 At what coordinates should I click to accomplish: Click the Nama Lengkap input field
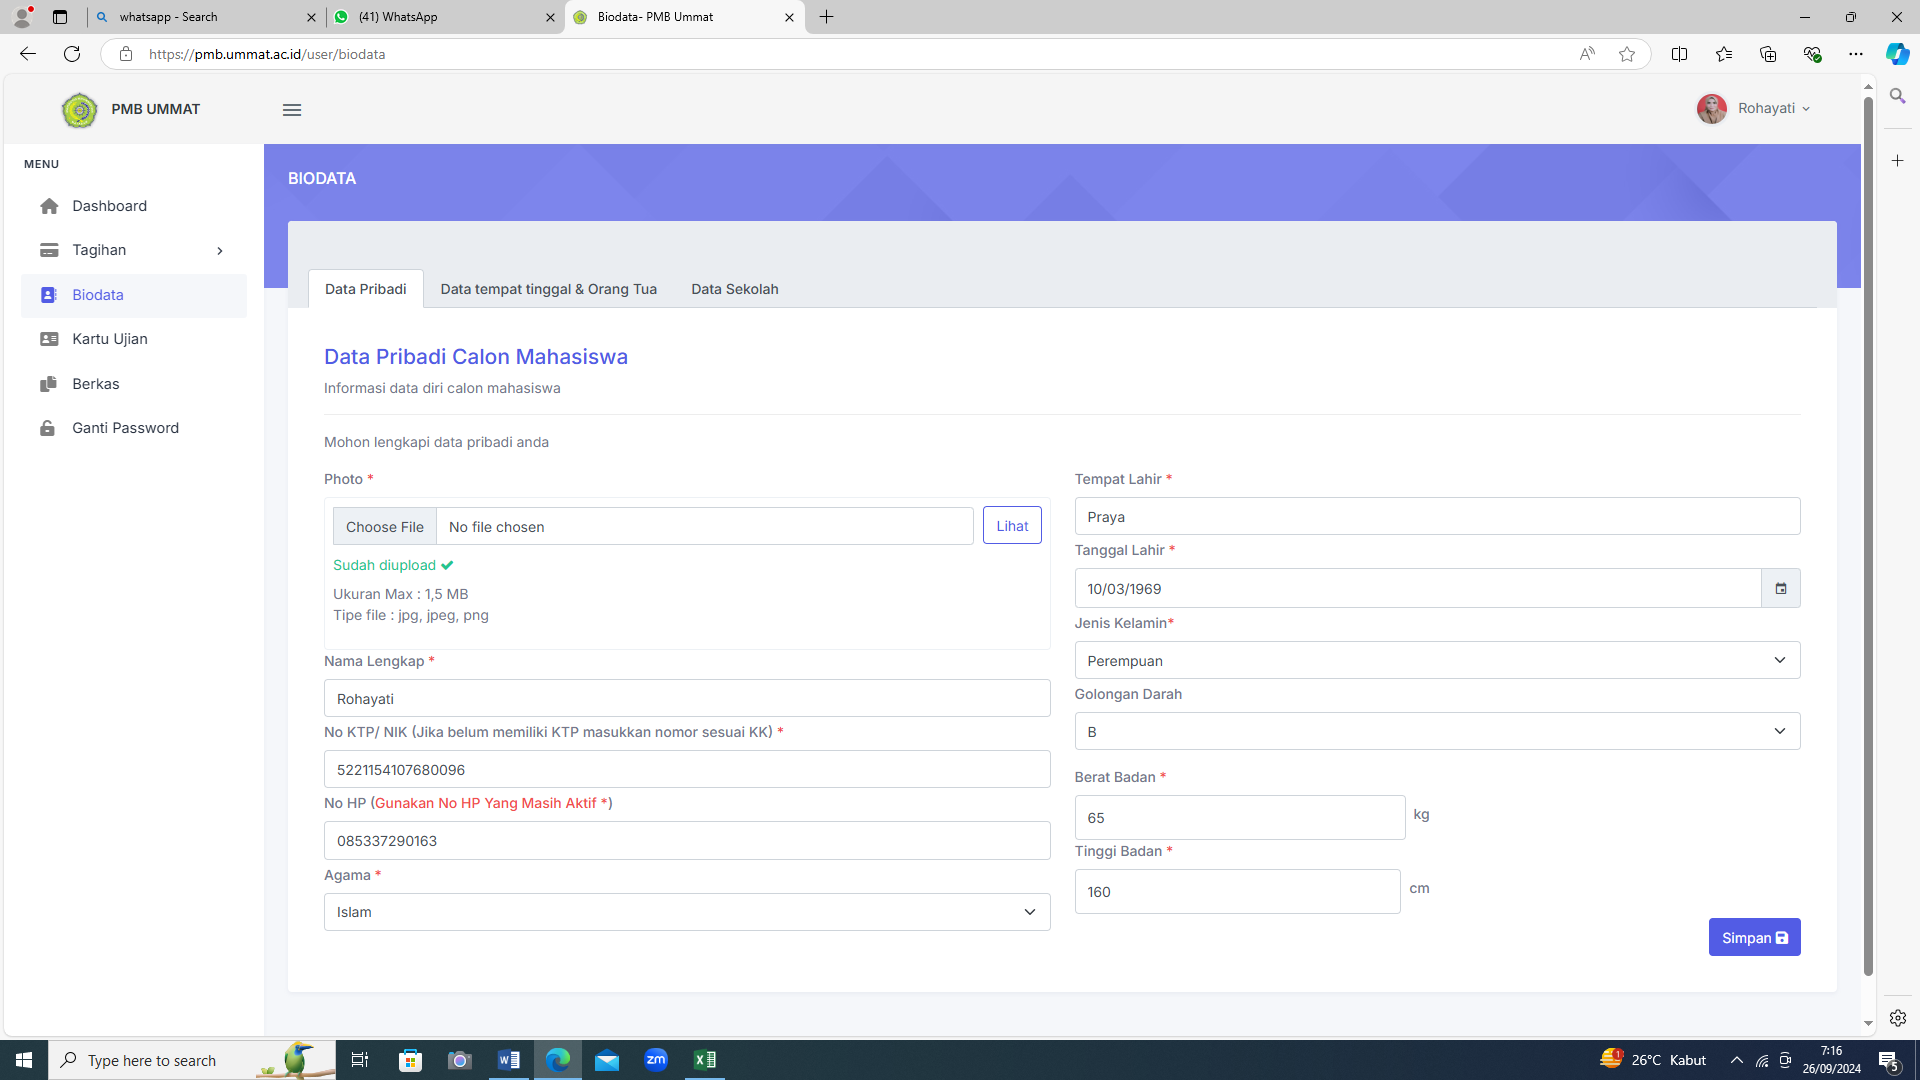coord(687,699)
